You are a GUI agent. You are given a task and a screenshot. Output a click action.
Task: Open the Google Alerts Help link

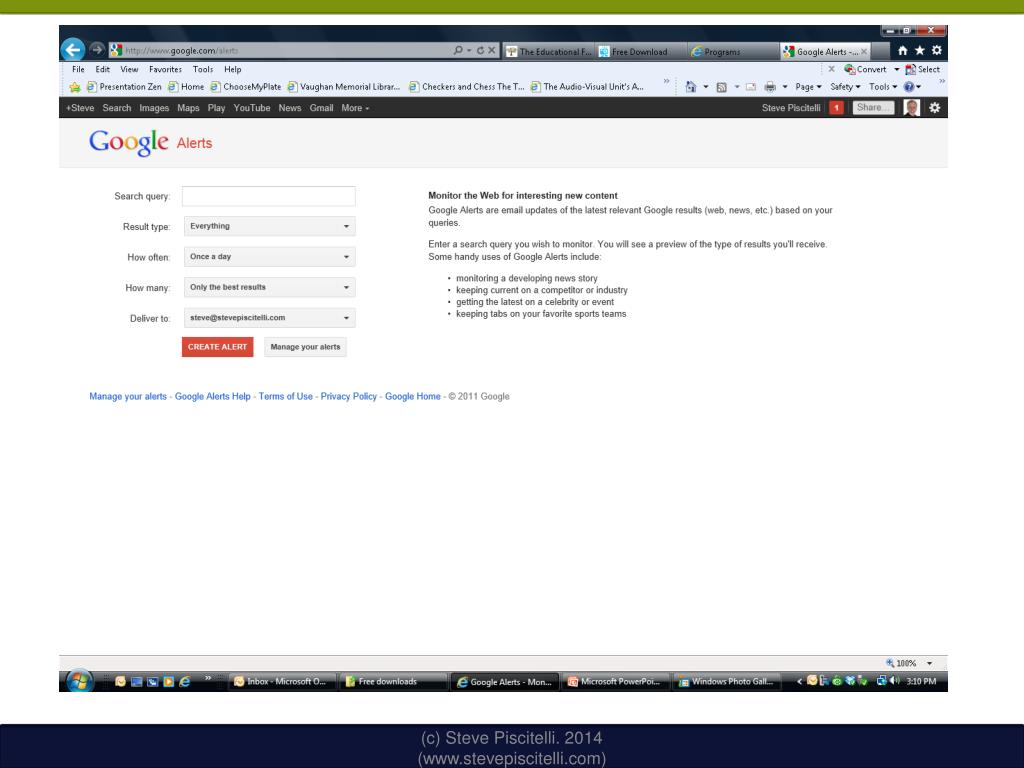[212, 396]
